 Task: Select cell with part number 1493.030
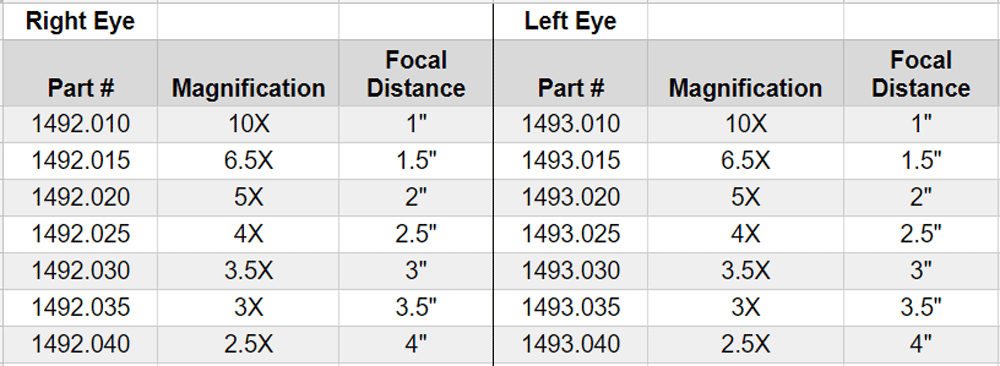571,271
